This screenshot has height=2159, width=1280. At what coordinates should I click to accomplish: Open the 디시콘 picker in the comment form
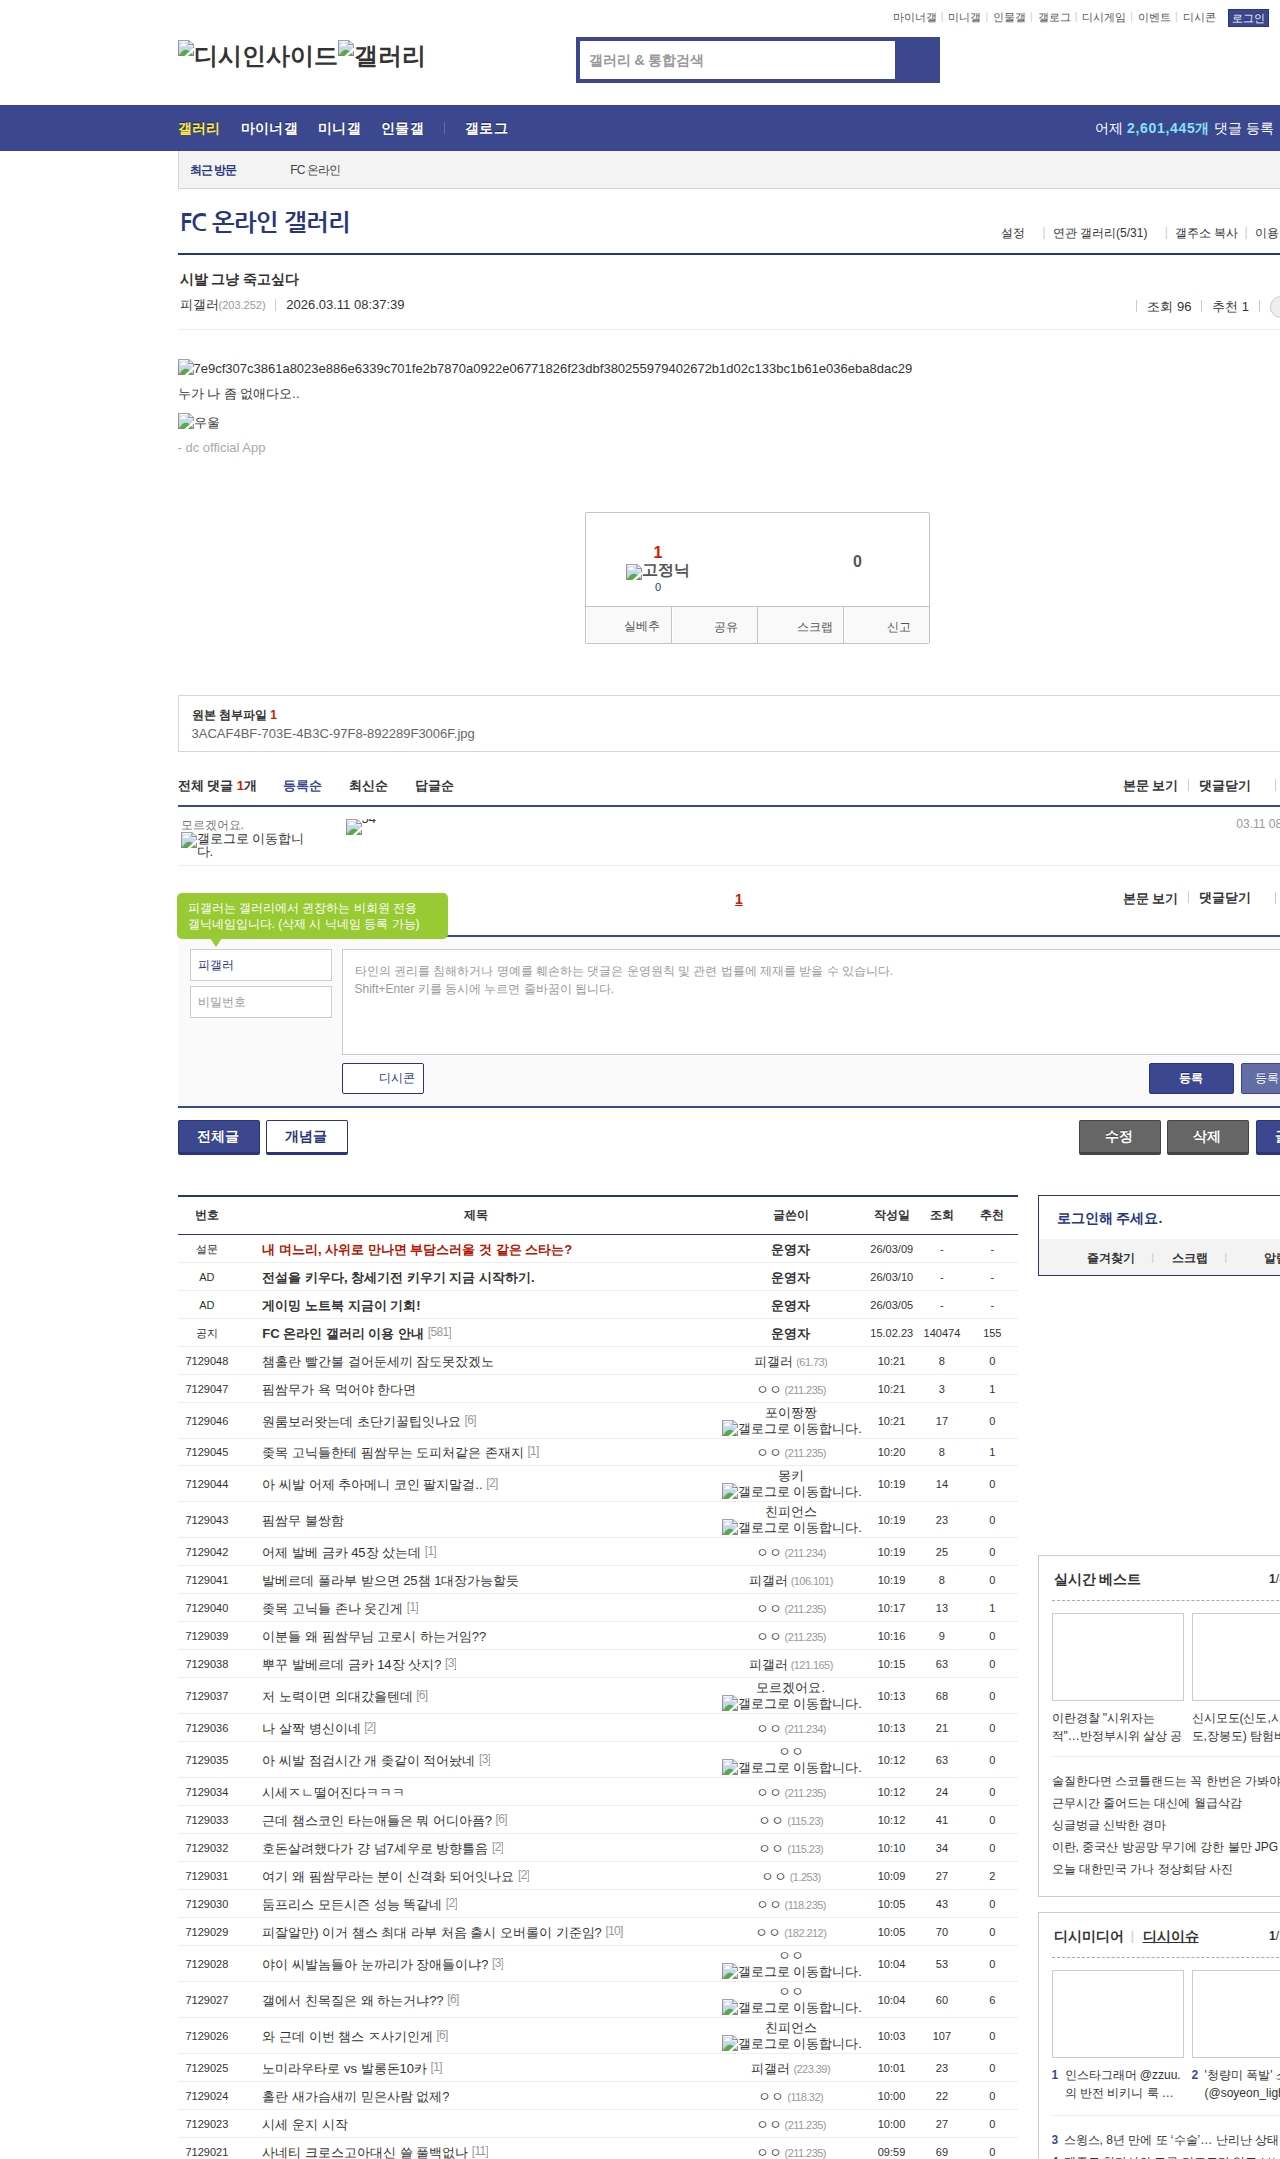383,1078
